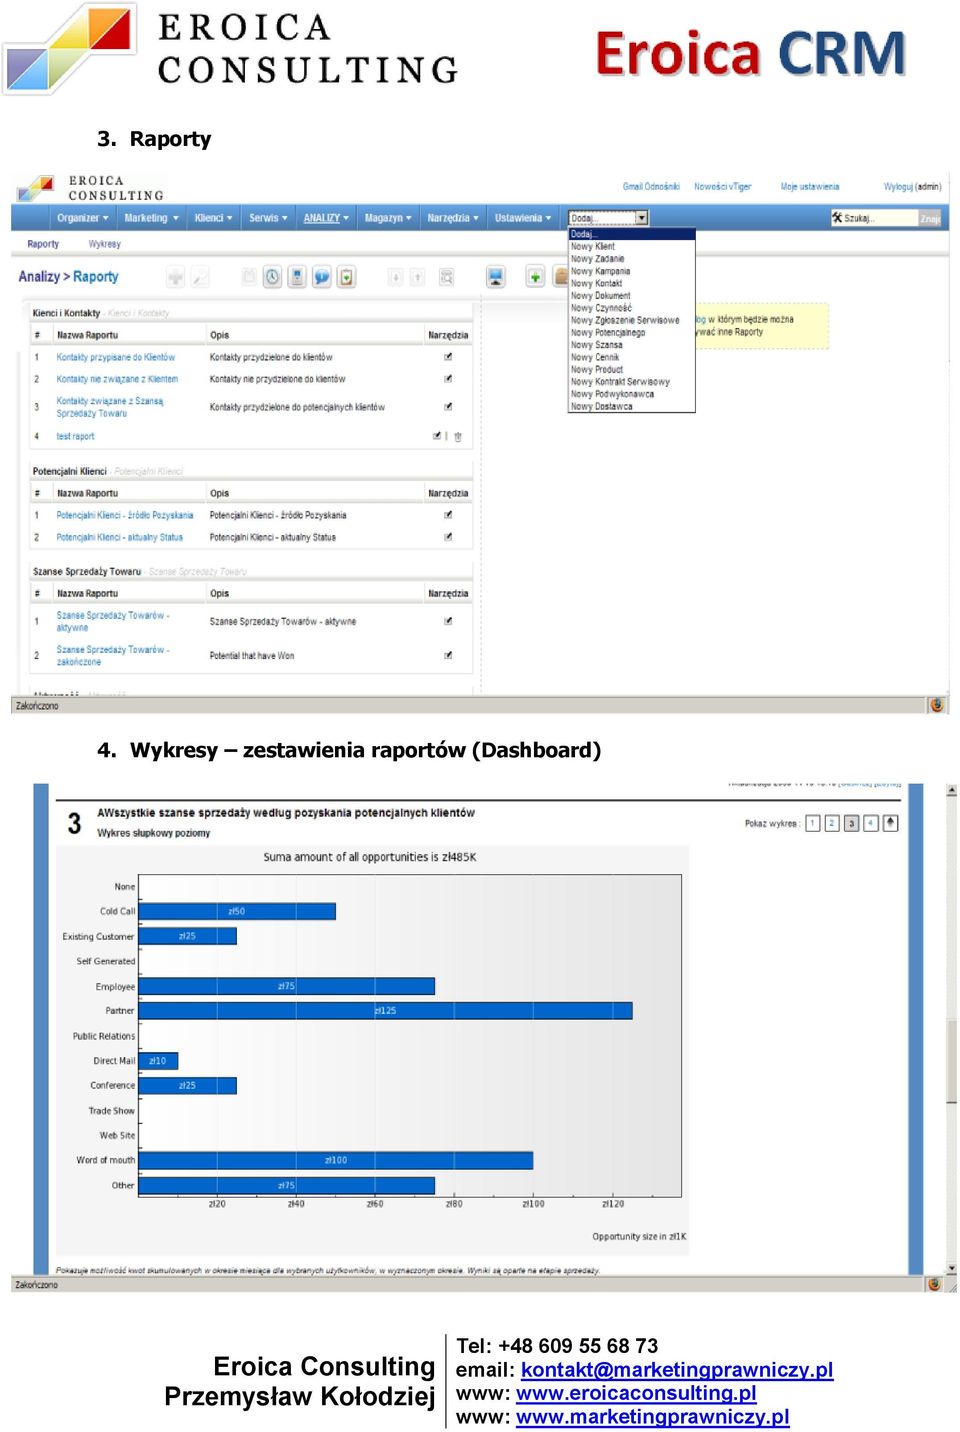The image size is (960, 1432).
Task: Click the Dashboard vertical scrollbar thumb
Action: (951, 1061)
